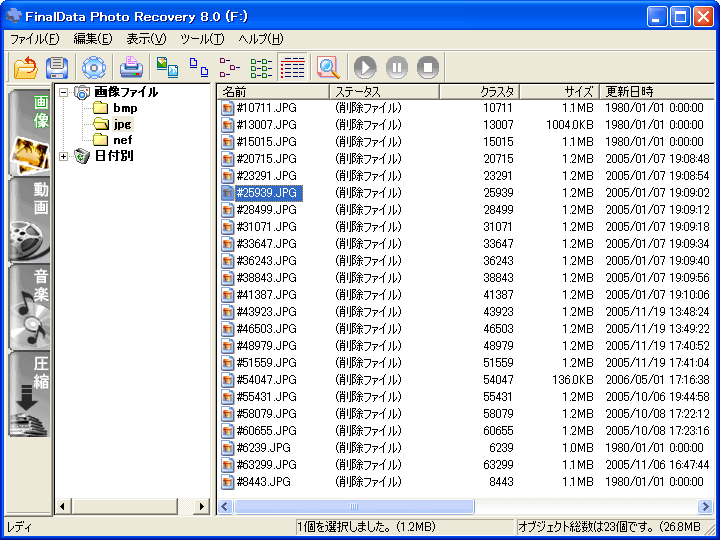Select the 日付別 tree item
Viewport: 720px width, 540px height.
coord(114,156)
